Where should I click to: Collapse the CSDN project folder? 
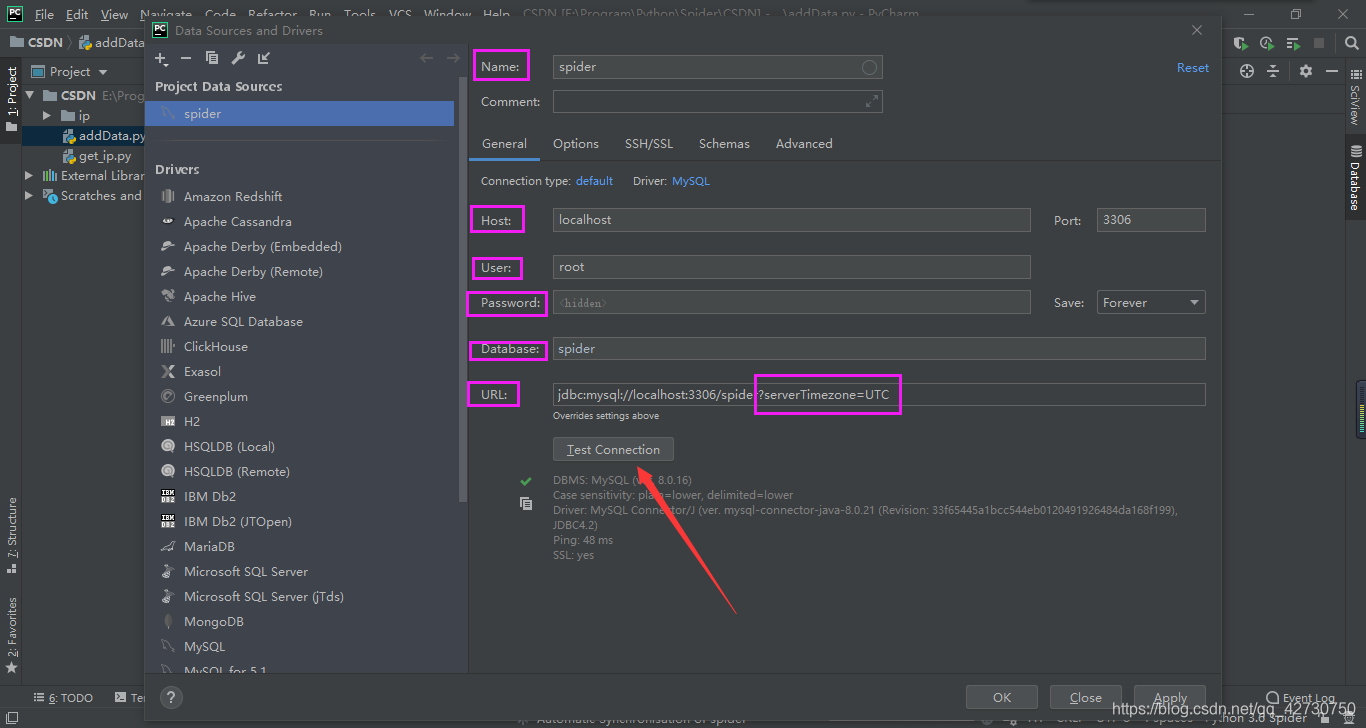click(30, 95)
